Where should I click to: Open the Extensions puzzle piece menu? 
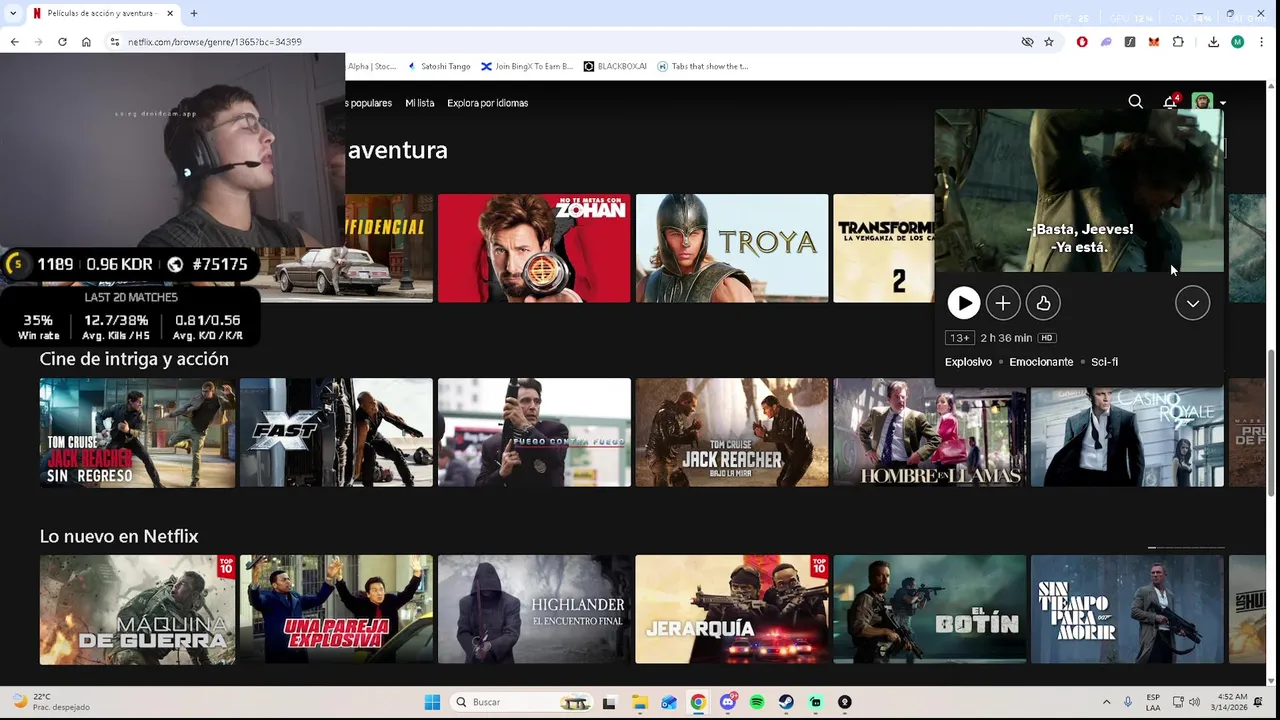1178,42
